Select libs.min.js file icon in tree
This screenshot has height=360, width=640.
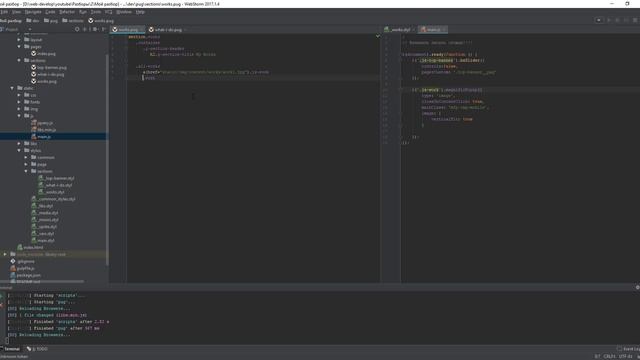tap(34, 130)
